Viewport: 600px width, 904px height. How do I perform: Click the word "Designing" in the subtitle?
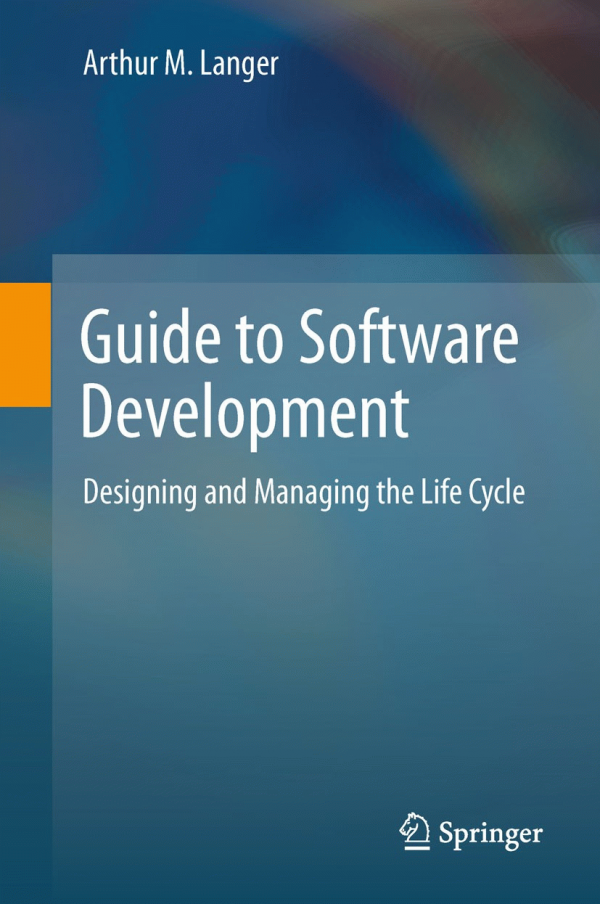tap(136, 493)
